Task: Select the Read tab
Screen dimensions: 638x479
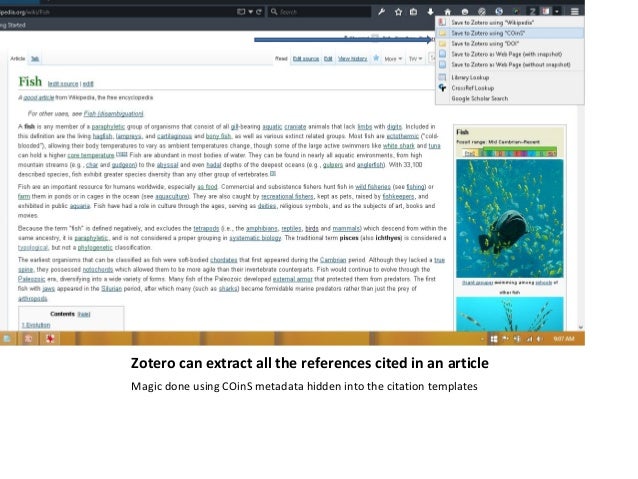Action: pos(281,59)
